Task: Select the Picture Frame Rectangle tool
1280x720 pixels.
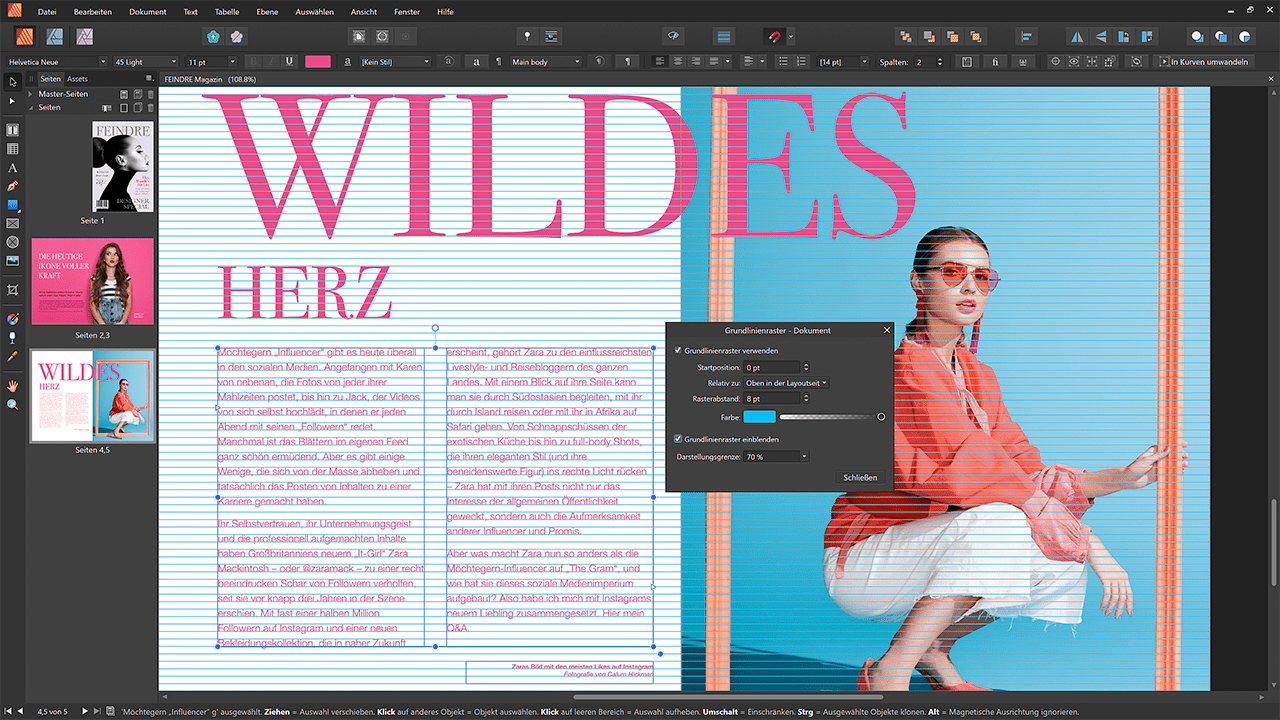Action: click(x=12, y=223)
